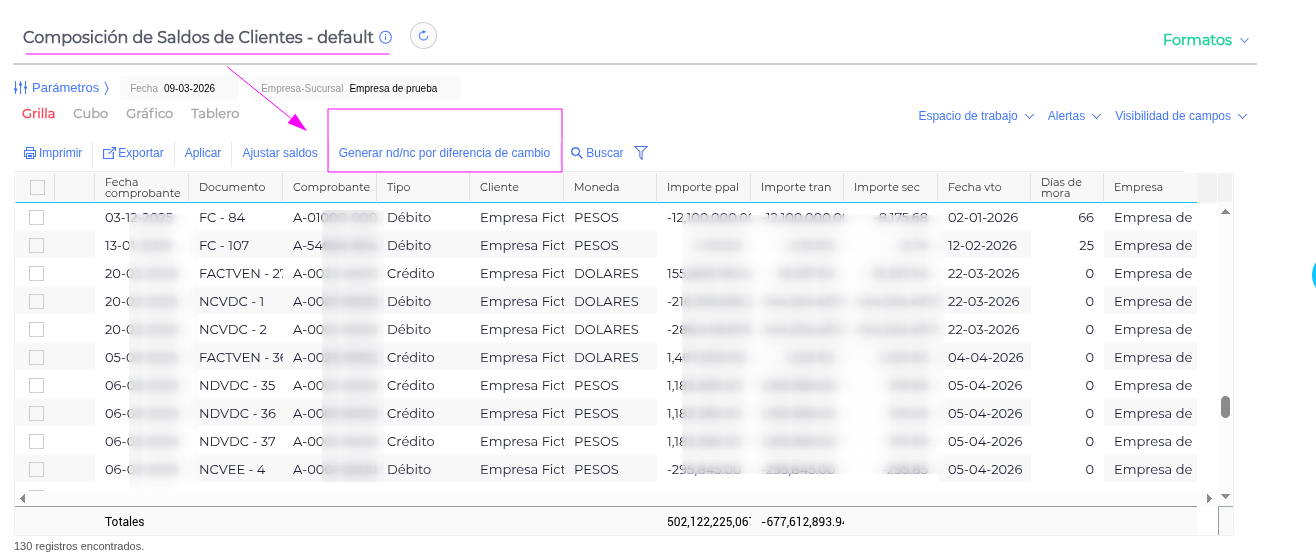Screen dimensions: 1316x553
Task: Click the Ajustar saldos button
Action: [279, 153]
